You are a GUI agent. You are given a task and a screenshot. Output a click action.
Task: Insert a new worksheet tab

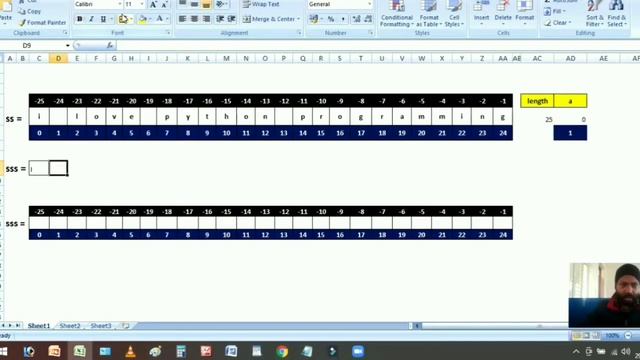point(126,326)
